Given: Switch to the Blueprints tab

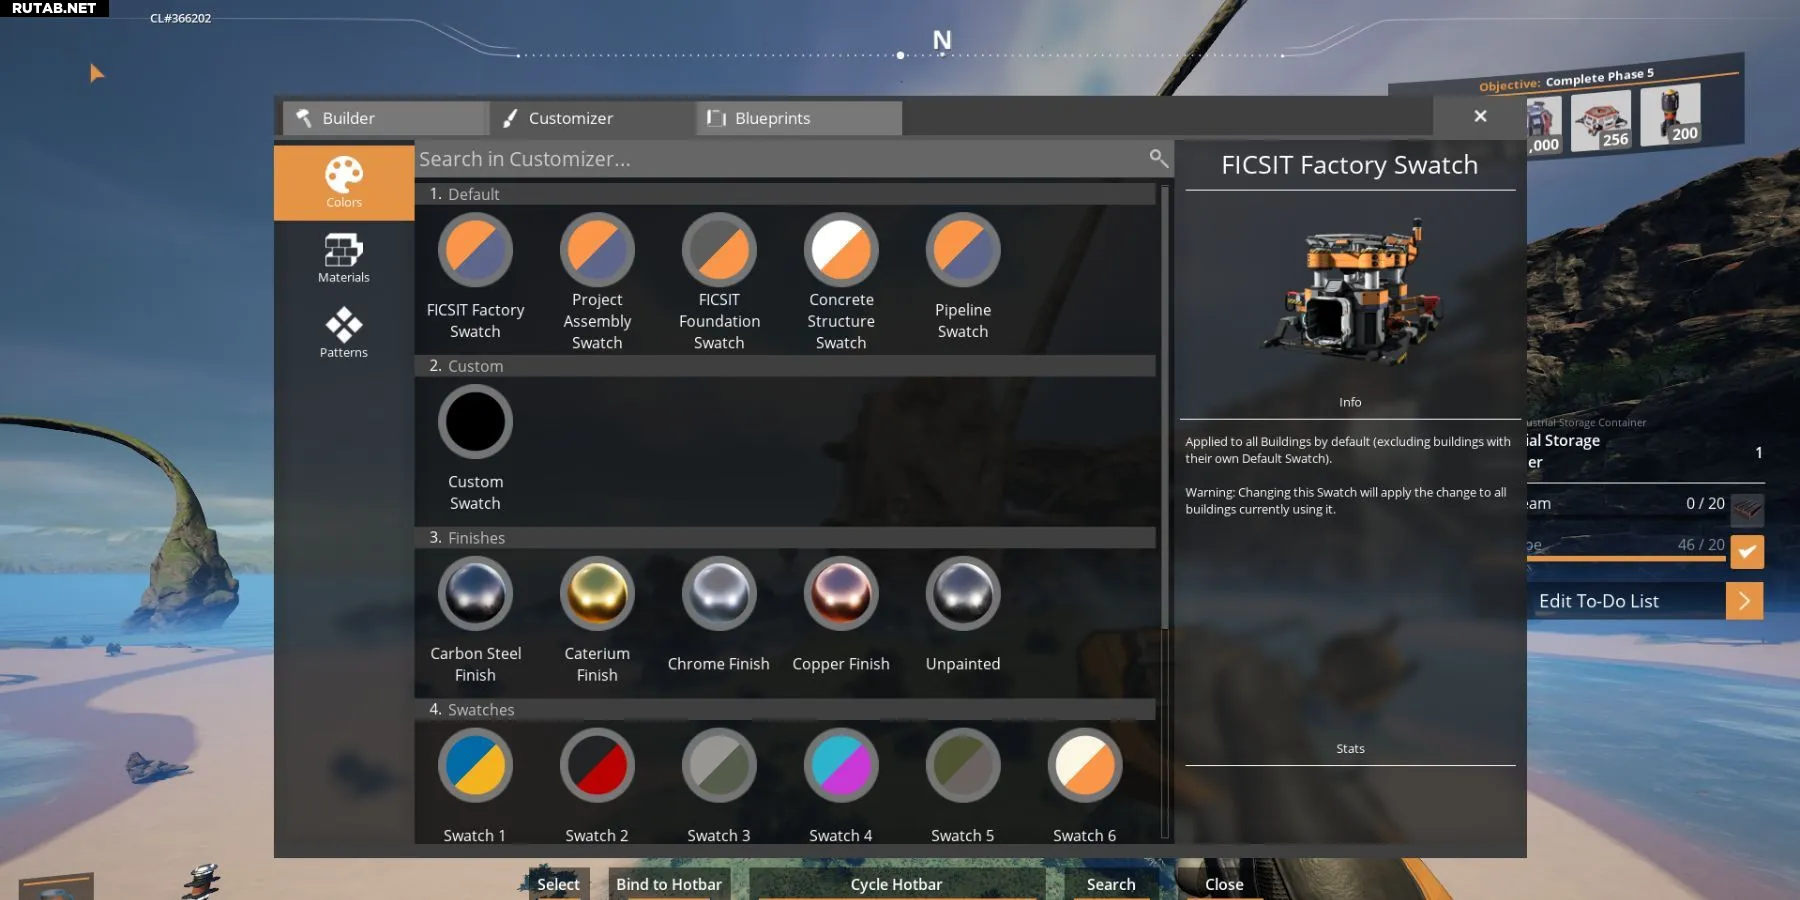Looking at the screenshot, I should [x=799, y=118].
